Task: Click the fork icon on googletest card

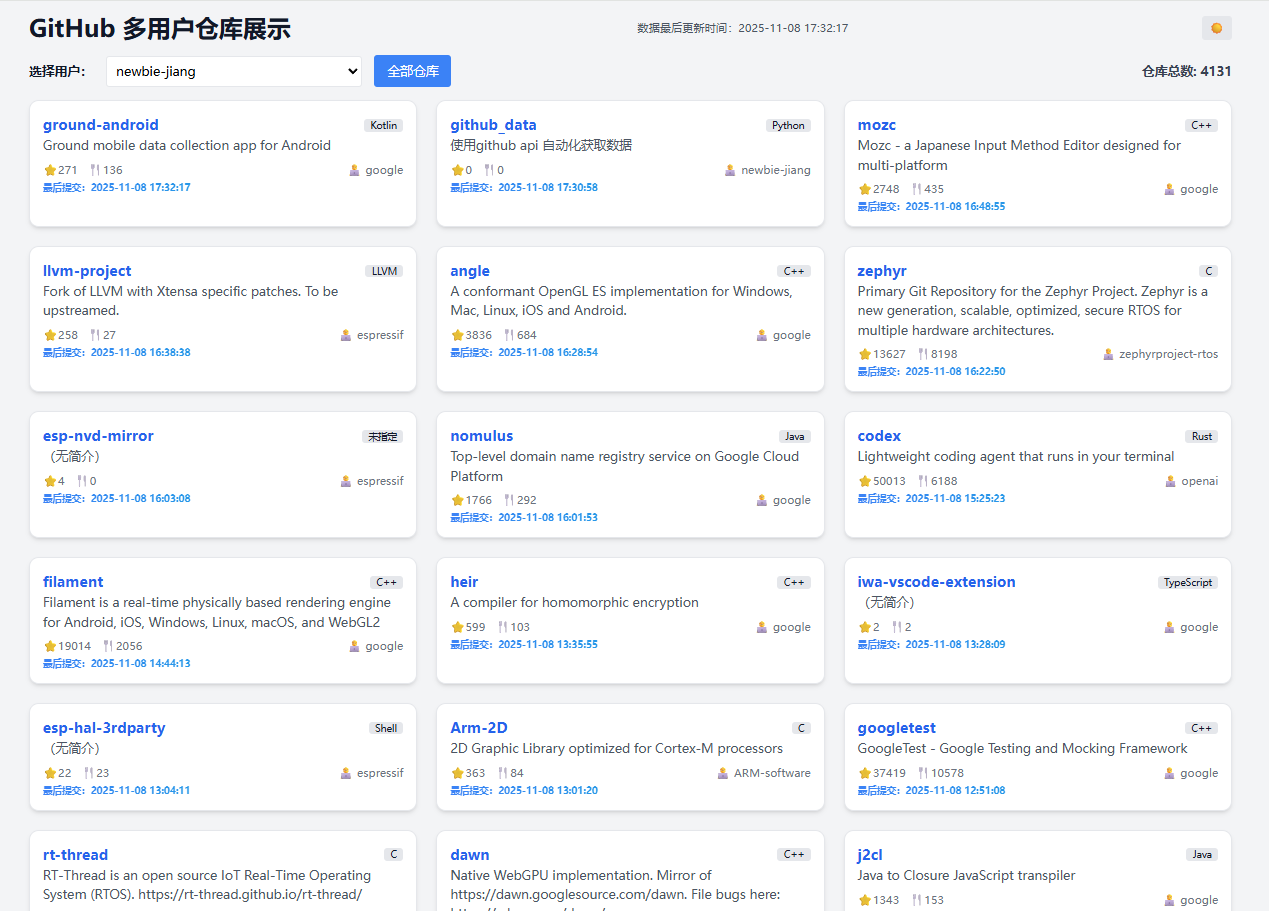Action: pos(923,773)
